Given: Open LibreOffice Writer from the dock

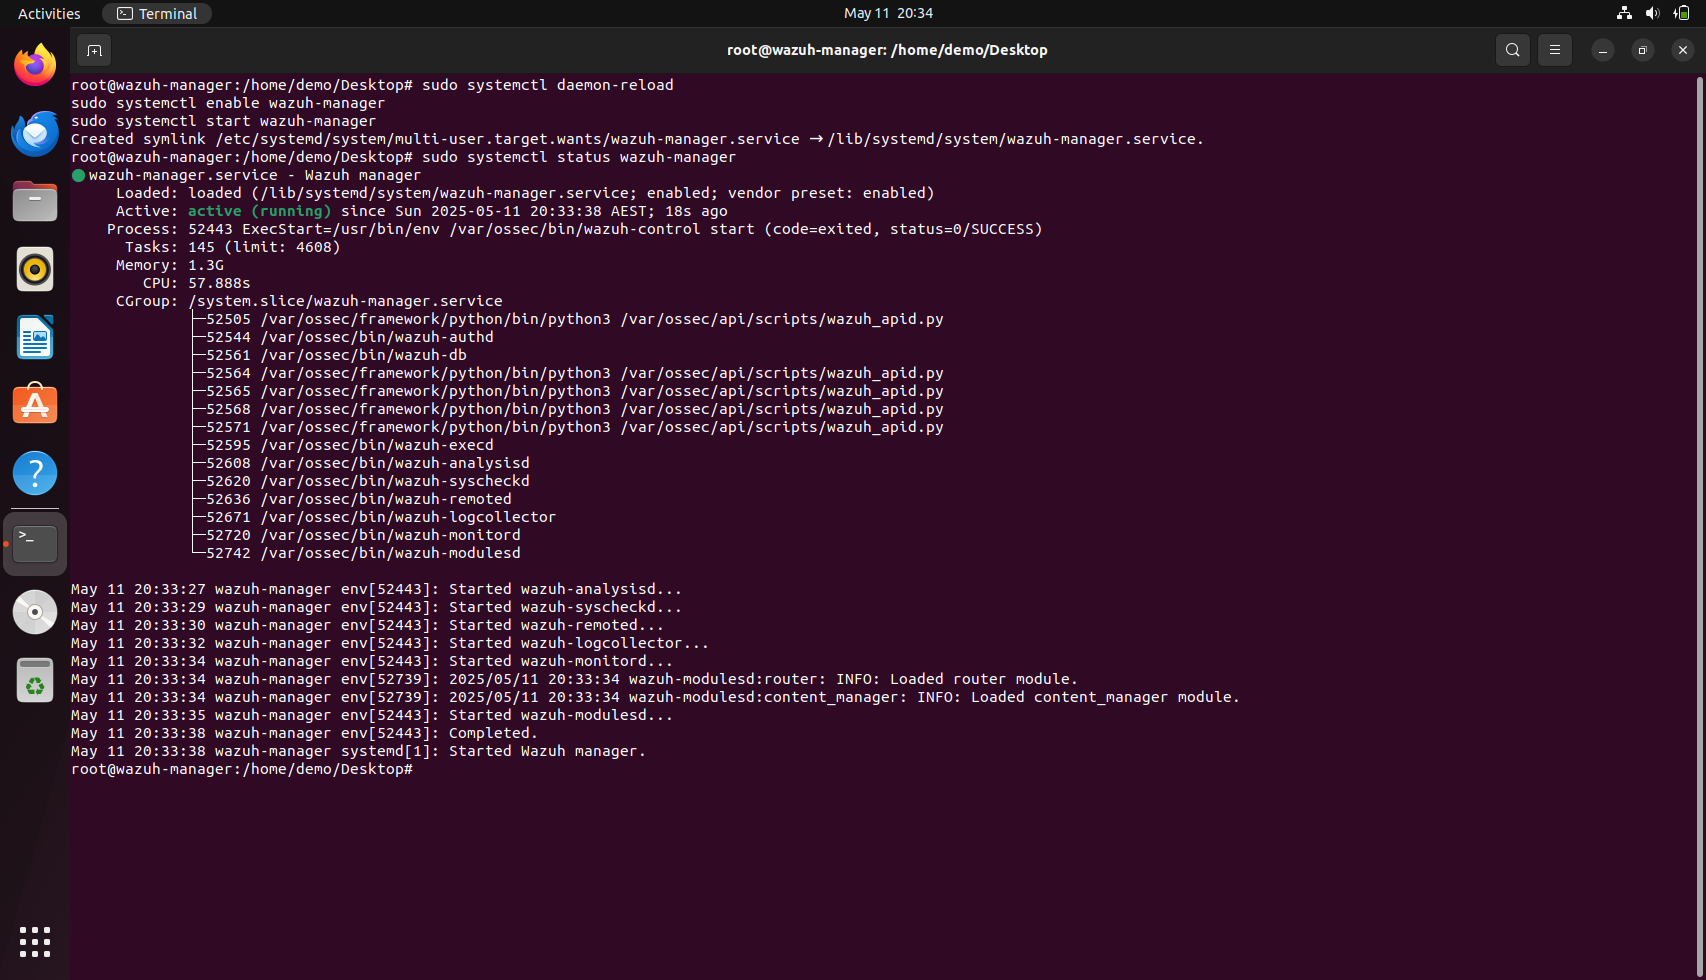Looking at the screenshot, I should [35, 337].
